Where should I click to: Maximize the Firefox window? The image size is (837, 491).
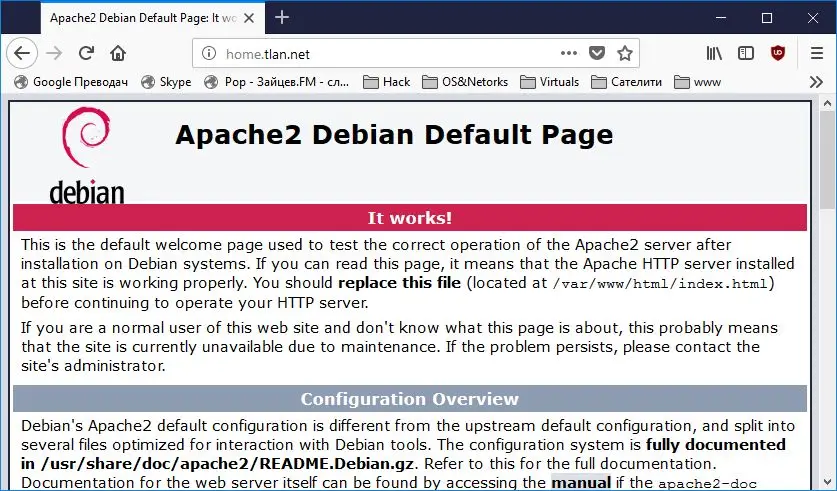click(x=767, y=18)
